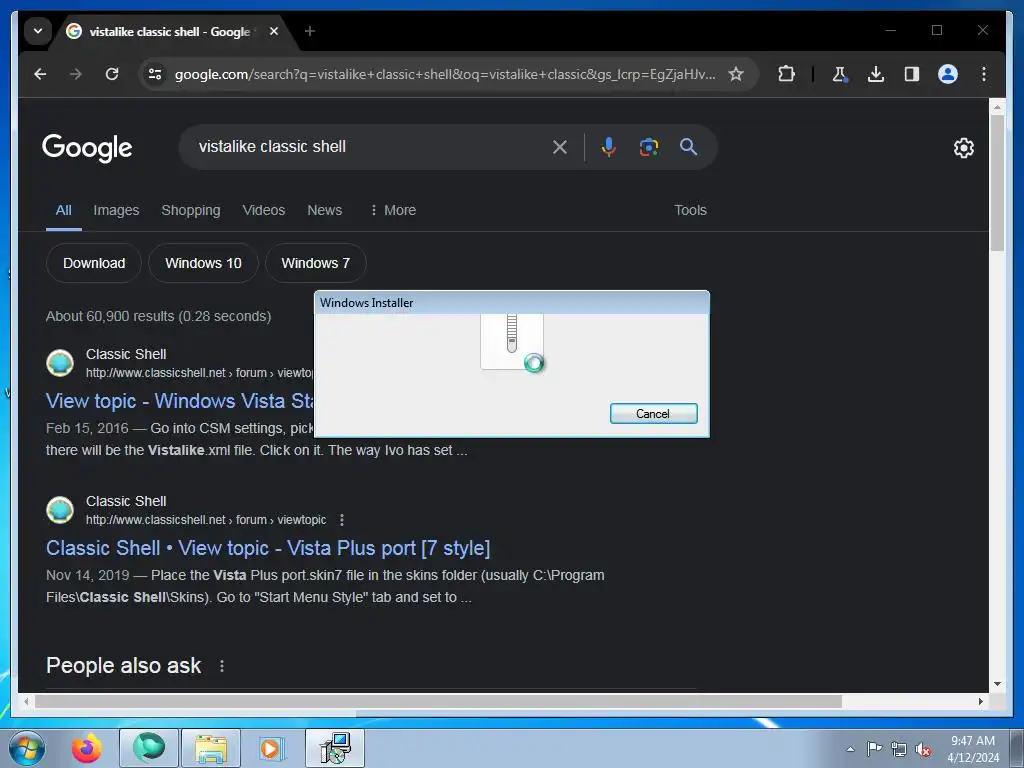1024x768 pixels.
Task: Open the taskbar clock and date
Action: coord(973,749)
